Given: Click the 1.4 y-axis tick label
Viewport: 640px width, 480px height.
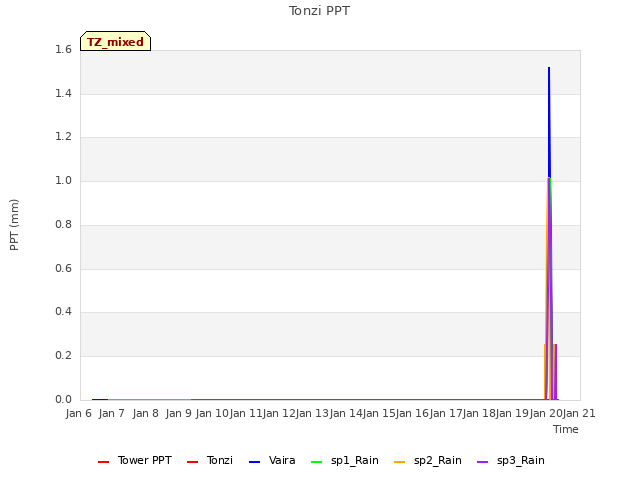Looking at the screenshot, I should pyautogui.click(x=63, y=93).
